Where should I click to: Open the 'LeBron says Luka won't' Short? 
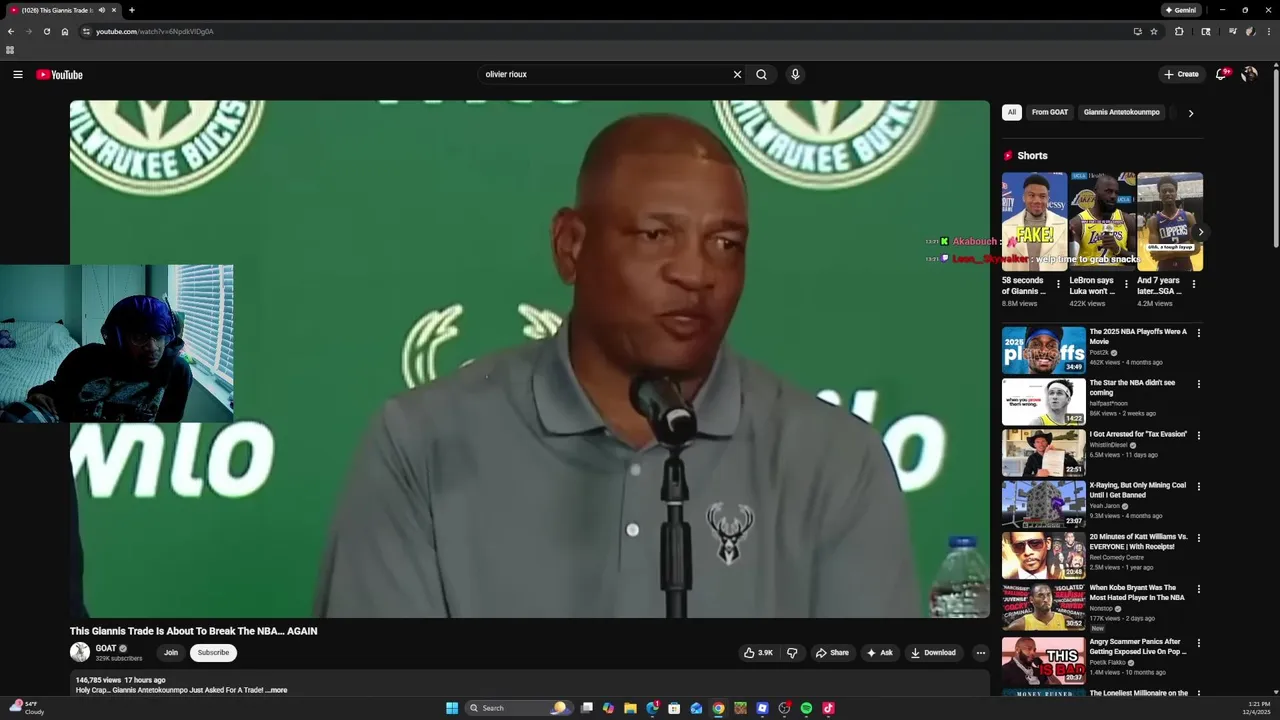pos(1102,222)
